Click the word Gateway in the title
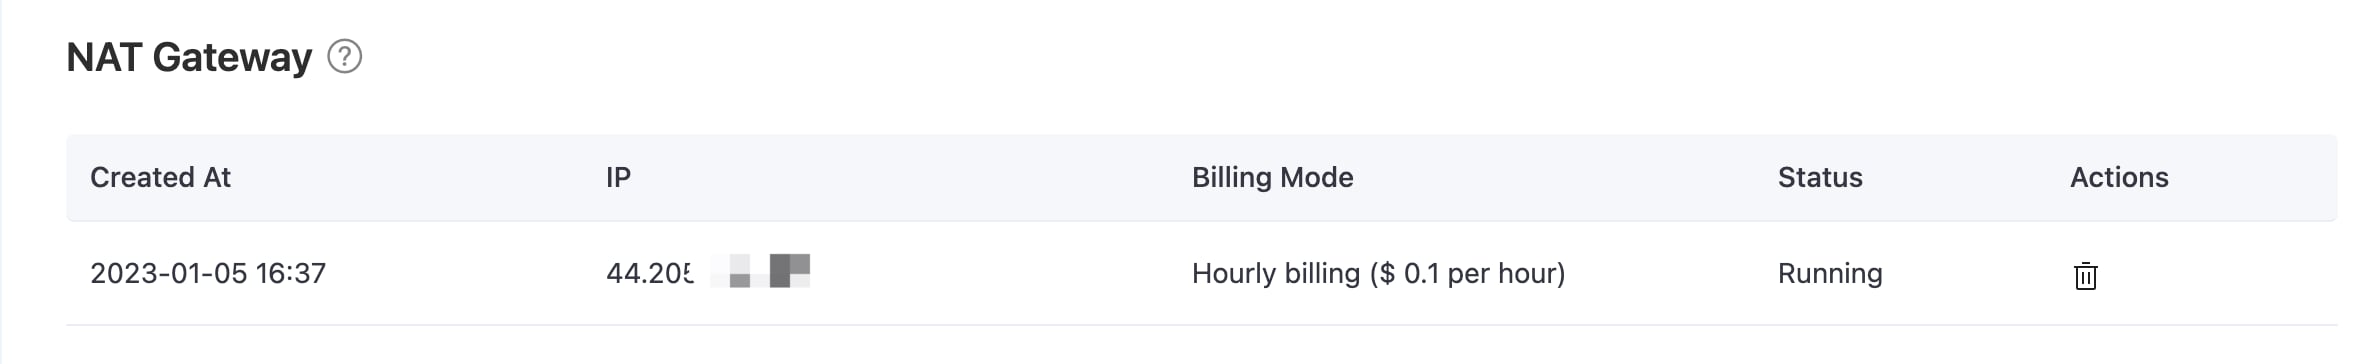The image size is (2358, 364). 232,57
